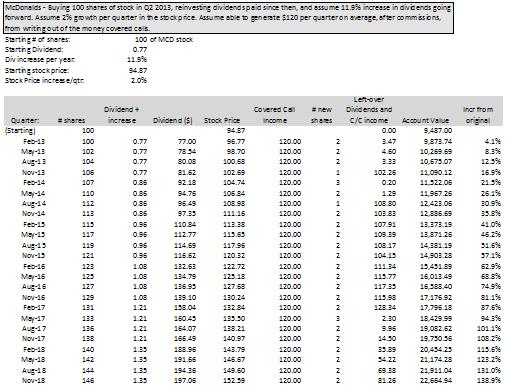Select the Nov-18 quarter cell
Viewport: 506px width, 387px height.
pyautogui.click(x=33, y=380)
